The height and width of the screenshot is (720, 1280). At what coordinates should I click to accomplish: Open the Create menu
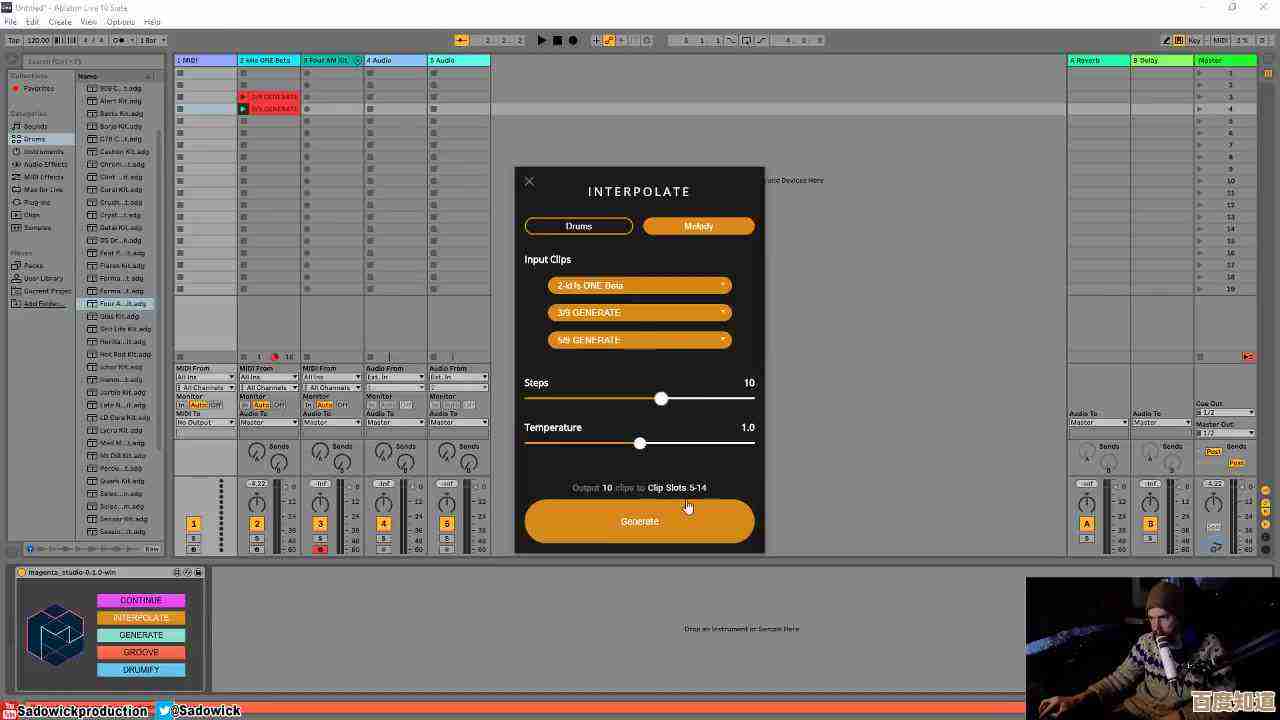[x=60, y=22]
